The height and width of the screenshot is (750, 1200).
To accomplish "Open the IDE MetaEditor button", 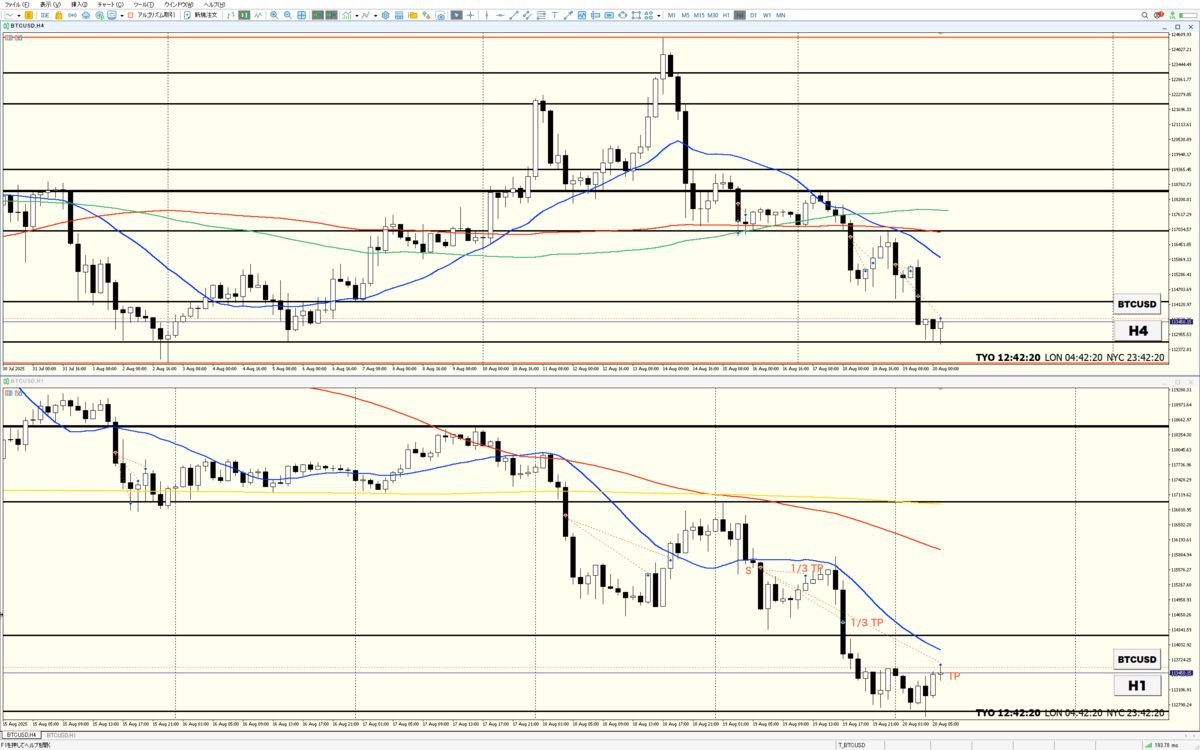I will pyautogui.click(x=45, y=15).
